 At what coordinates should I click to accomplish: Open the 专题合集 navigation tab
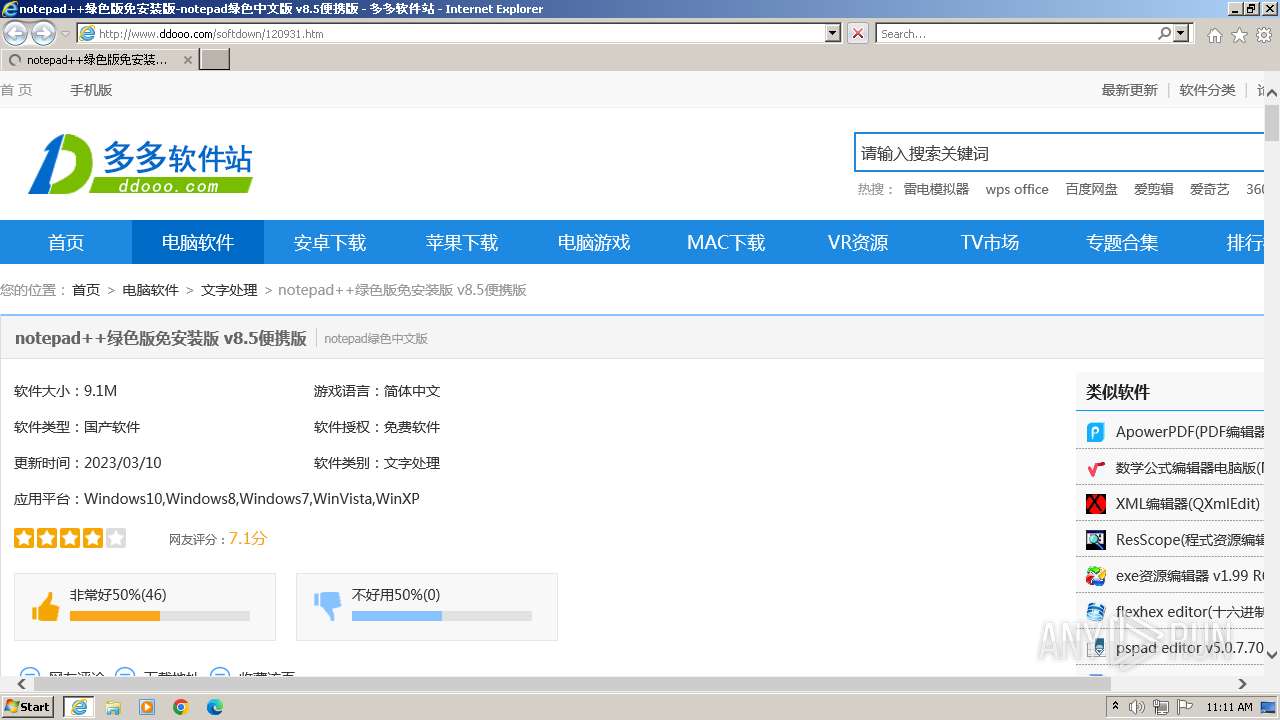point(1122,242)
